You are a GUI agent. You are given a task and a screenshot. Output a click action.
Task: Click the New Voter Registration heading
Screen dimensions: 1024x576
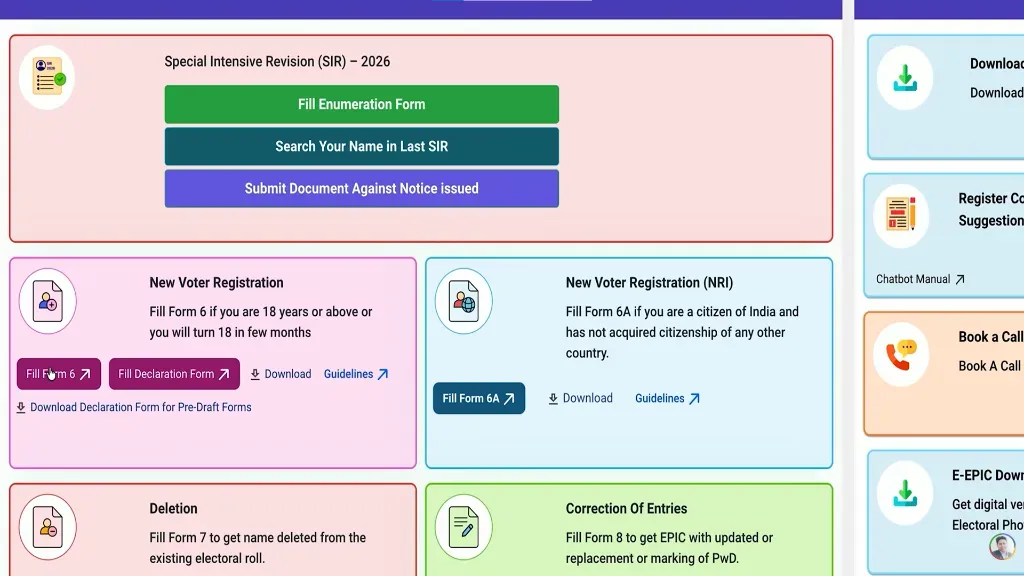[216, 283]
